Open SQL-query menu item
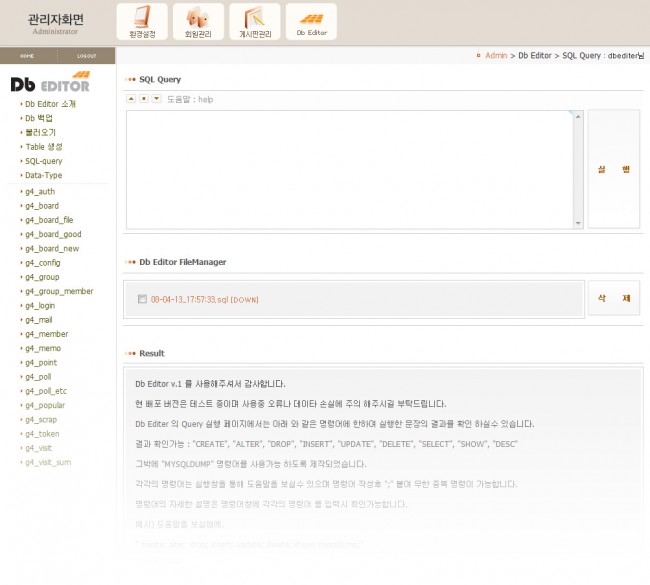 44,161
